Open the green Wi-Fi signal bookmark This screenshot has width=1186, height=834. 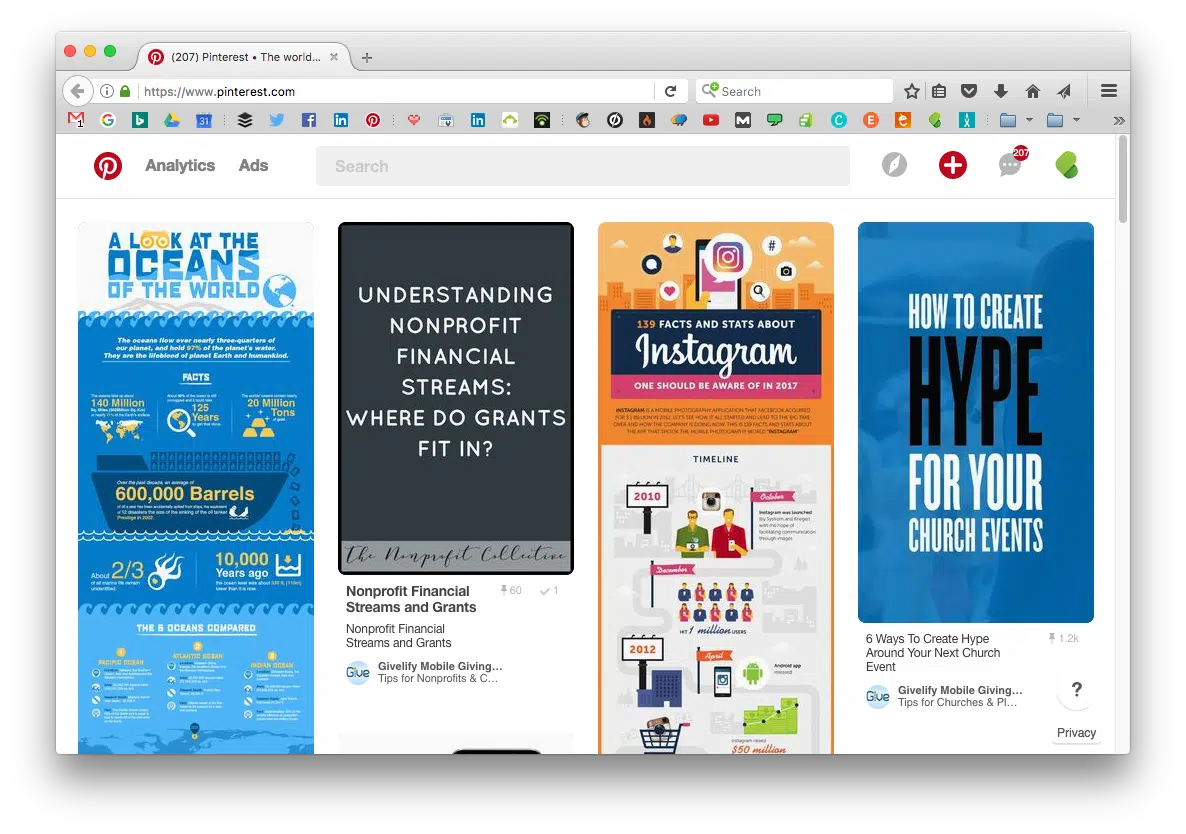pyautogui.click(x=542, y=119)
